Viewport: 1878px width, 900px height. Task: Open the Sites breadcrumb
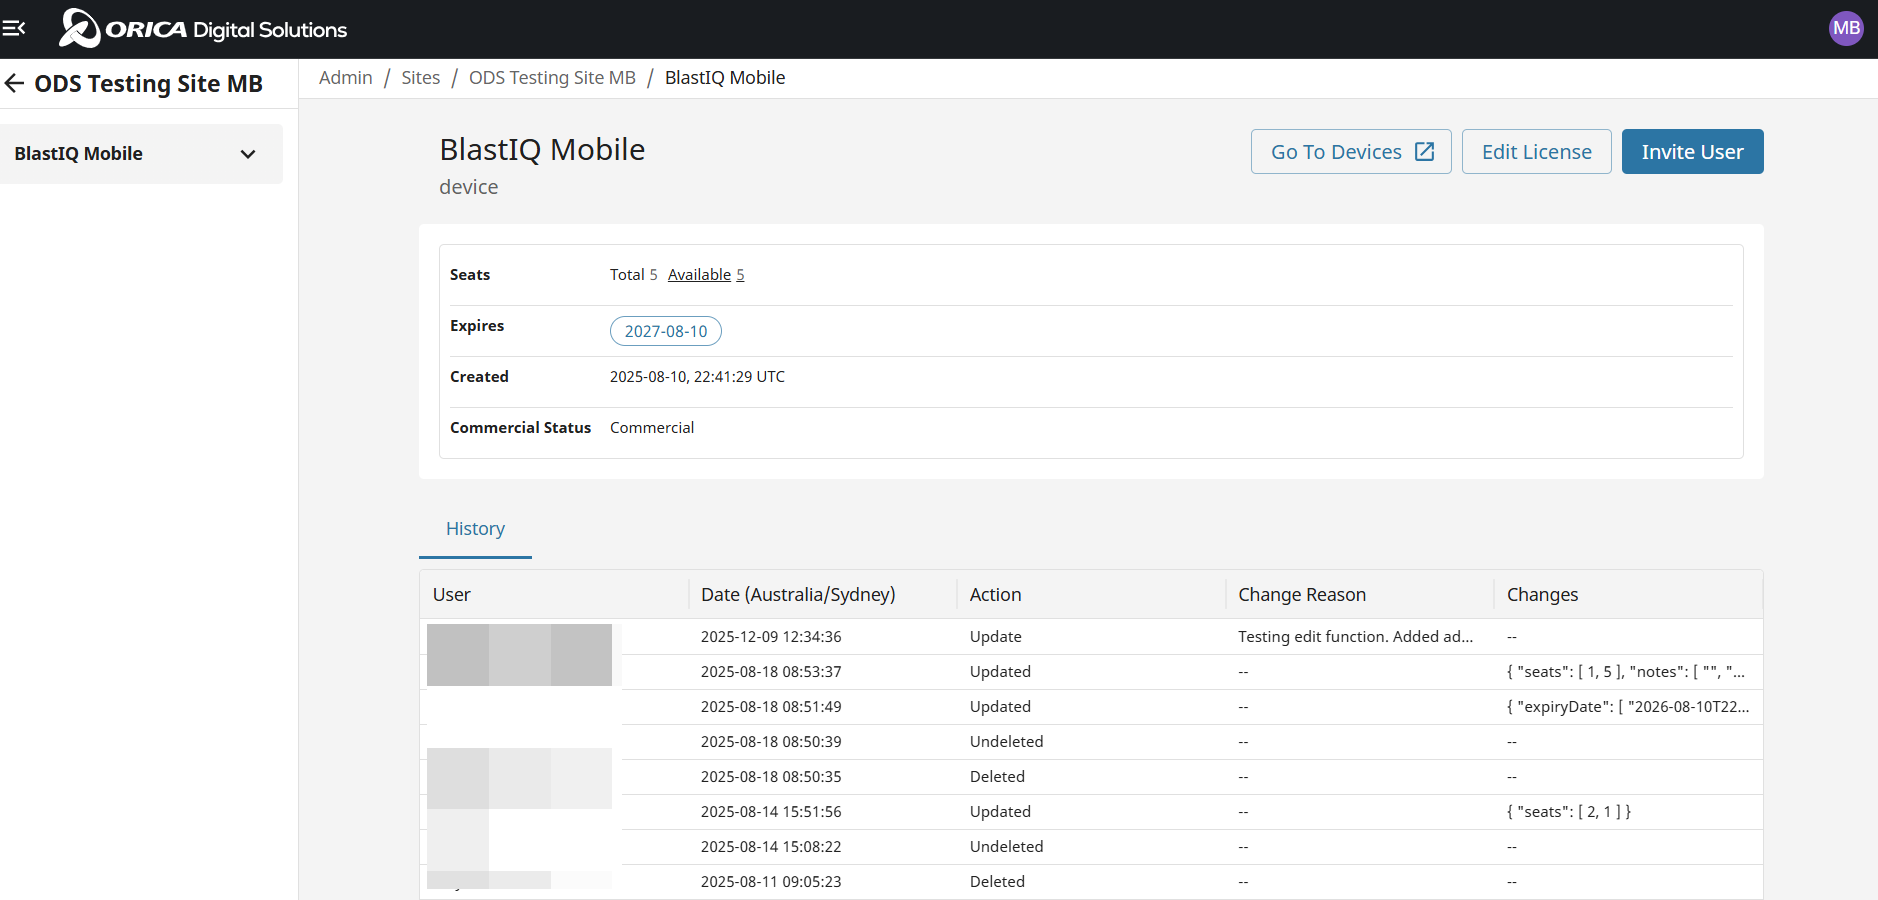(x=421, y=78)
